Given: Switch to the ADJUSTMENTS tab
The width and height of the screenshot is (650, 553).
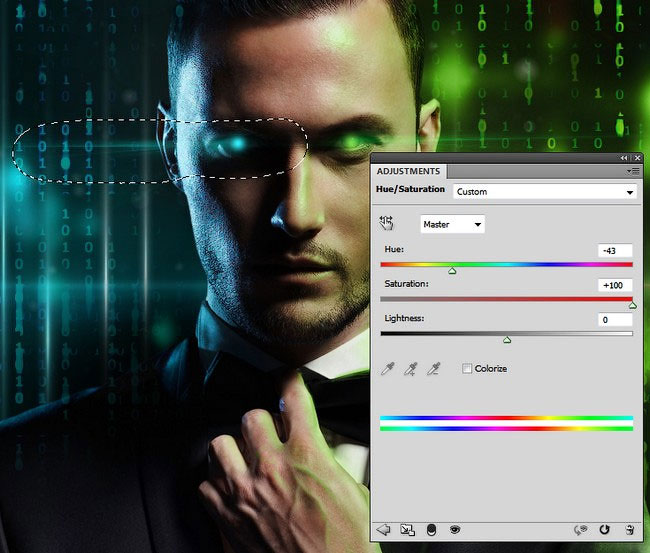Looking at the screenshot, I should [x=408, y=171].
